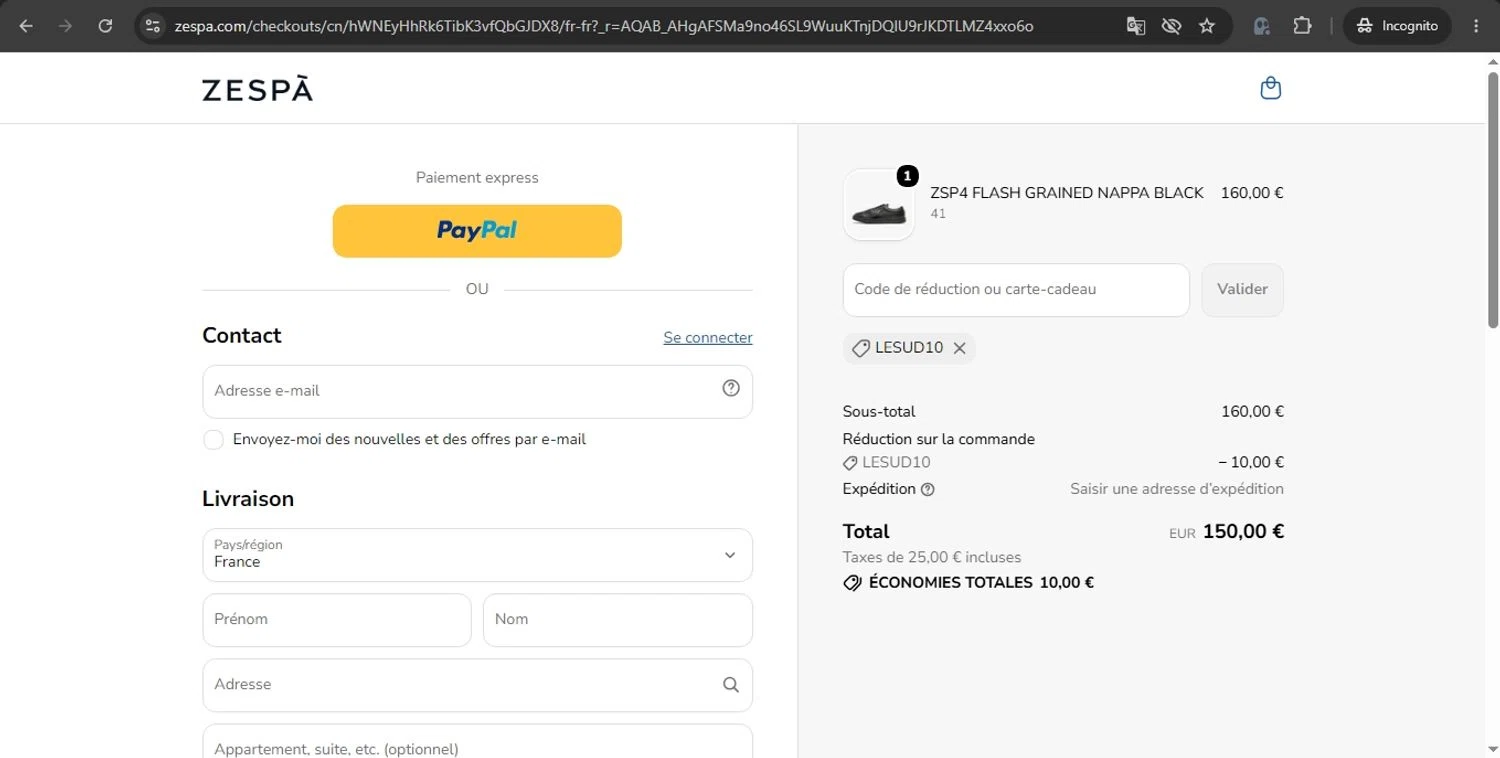
Task: Show help for the e-mail field
Action: 731,388
